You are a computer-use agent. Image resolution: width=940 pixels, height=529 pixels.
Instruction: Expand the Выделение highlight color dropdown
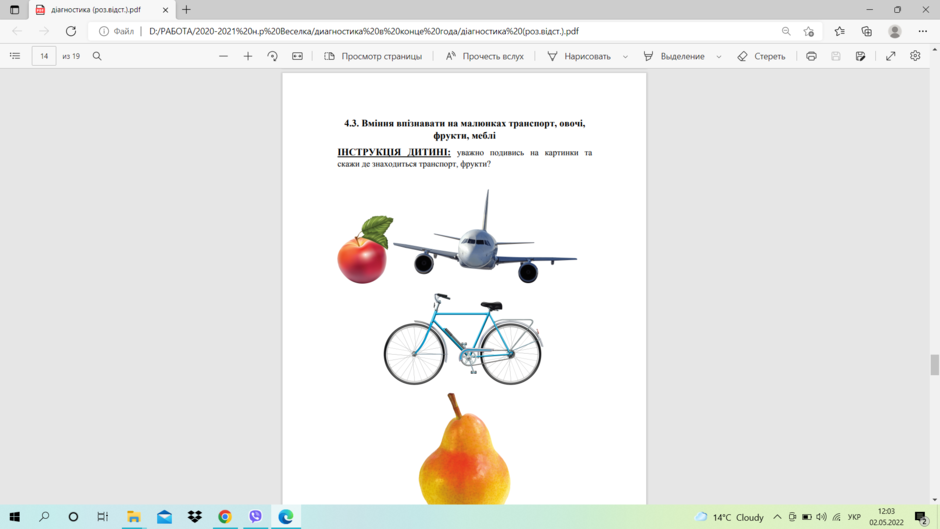pyautogui.click(x=719, y=56)
